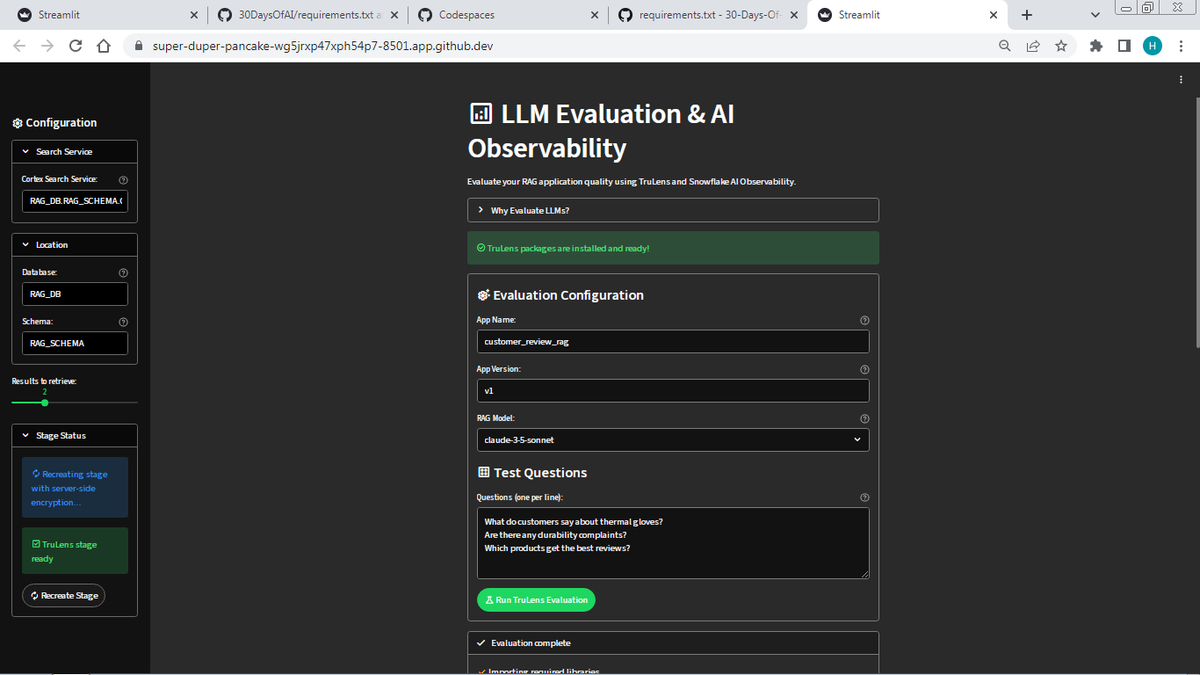Click the App Version input v1
Viewport: 1200px width, 675px height.
[x=673, y=390]
